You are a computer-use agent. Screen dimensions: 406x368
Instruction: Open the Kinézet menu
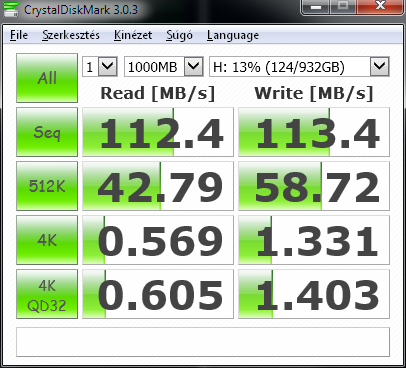click(133, 35)
